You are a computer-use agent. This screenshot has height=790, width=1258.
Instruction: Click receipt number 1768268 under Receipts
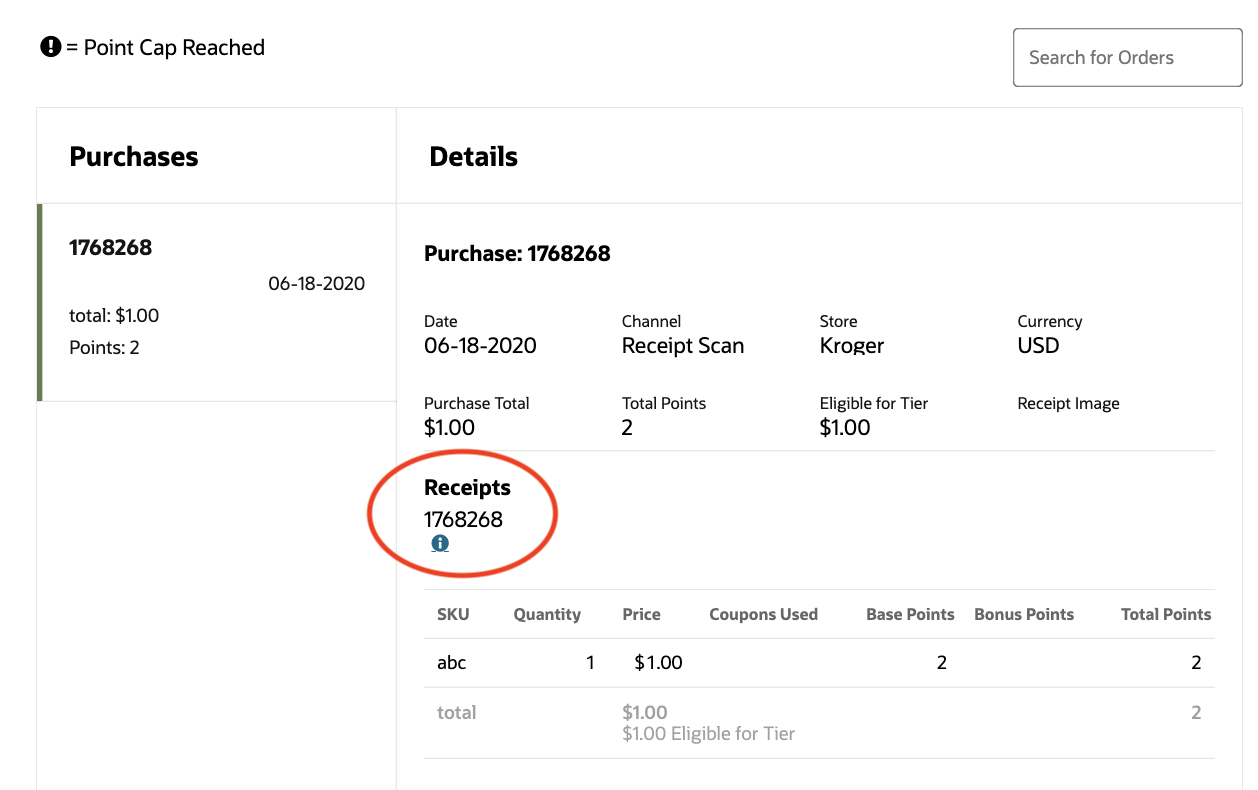(x=463, y=519)
